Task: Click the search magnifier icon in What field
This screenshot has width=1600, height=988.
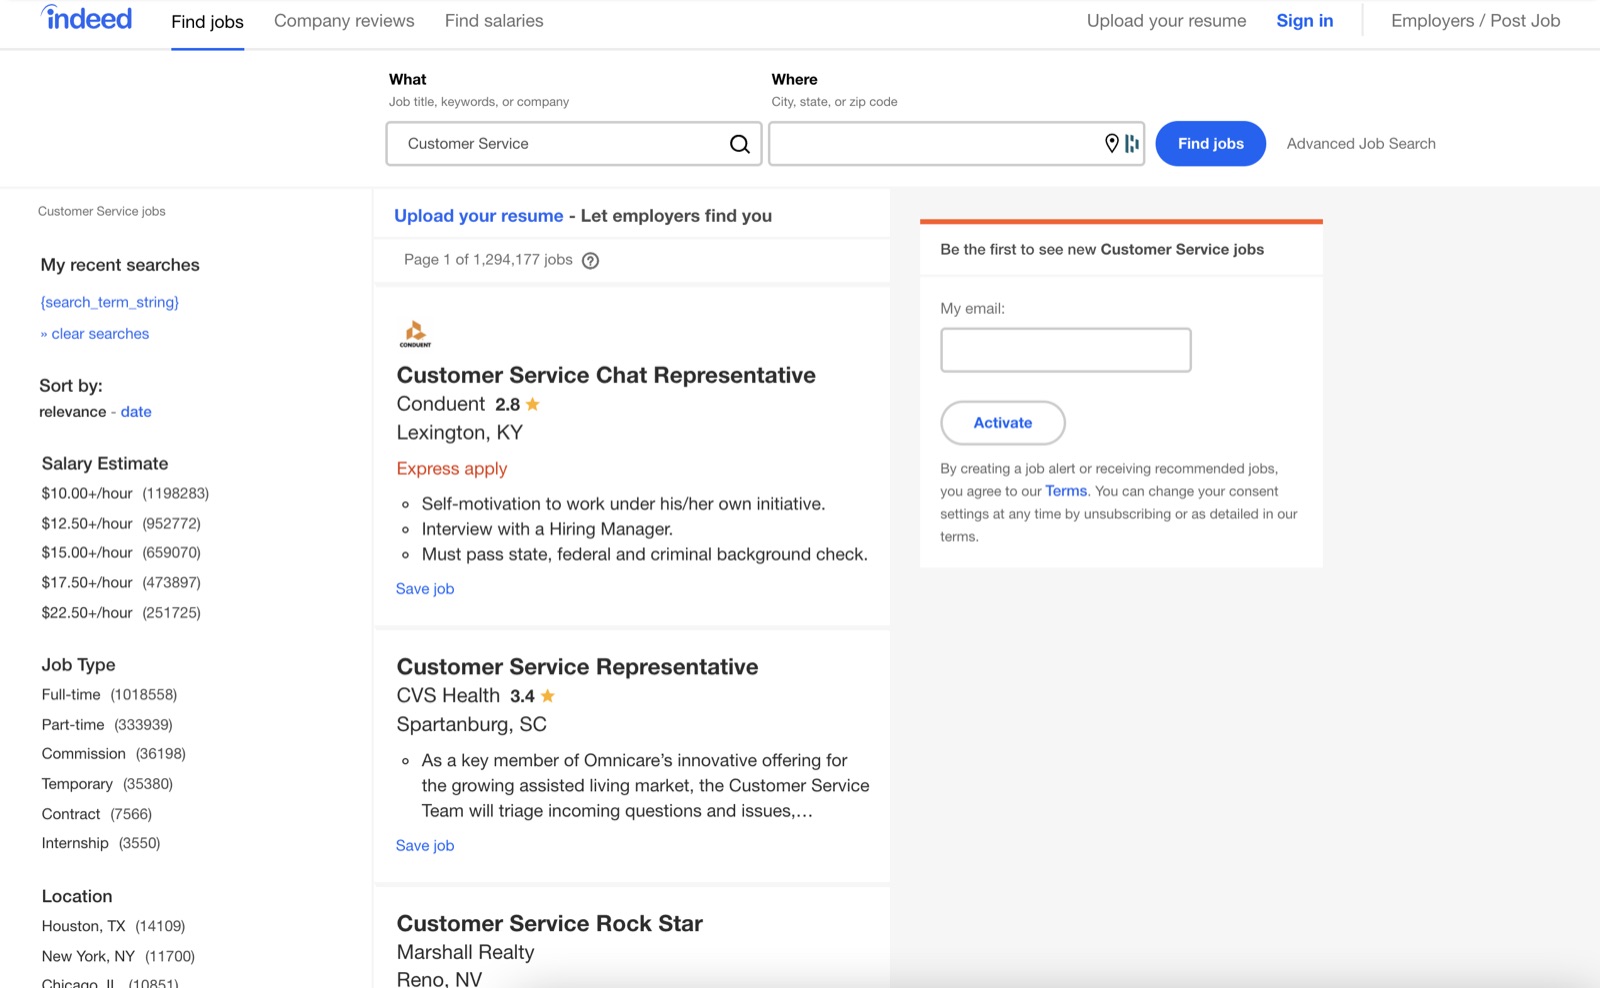Action: tap(739, 144)
